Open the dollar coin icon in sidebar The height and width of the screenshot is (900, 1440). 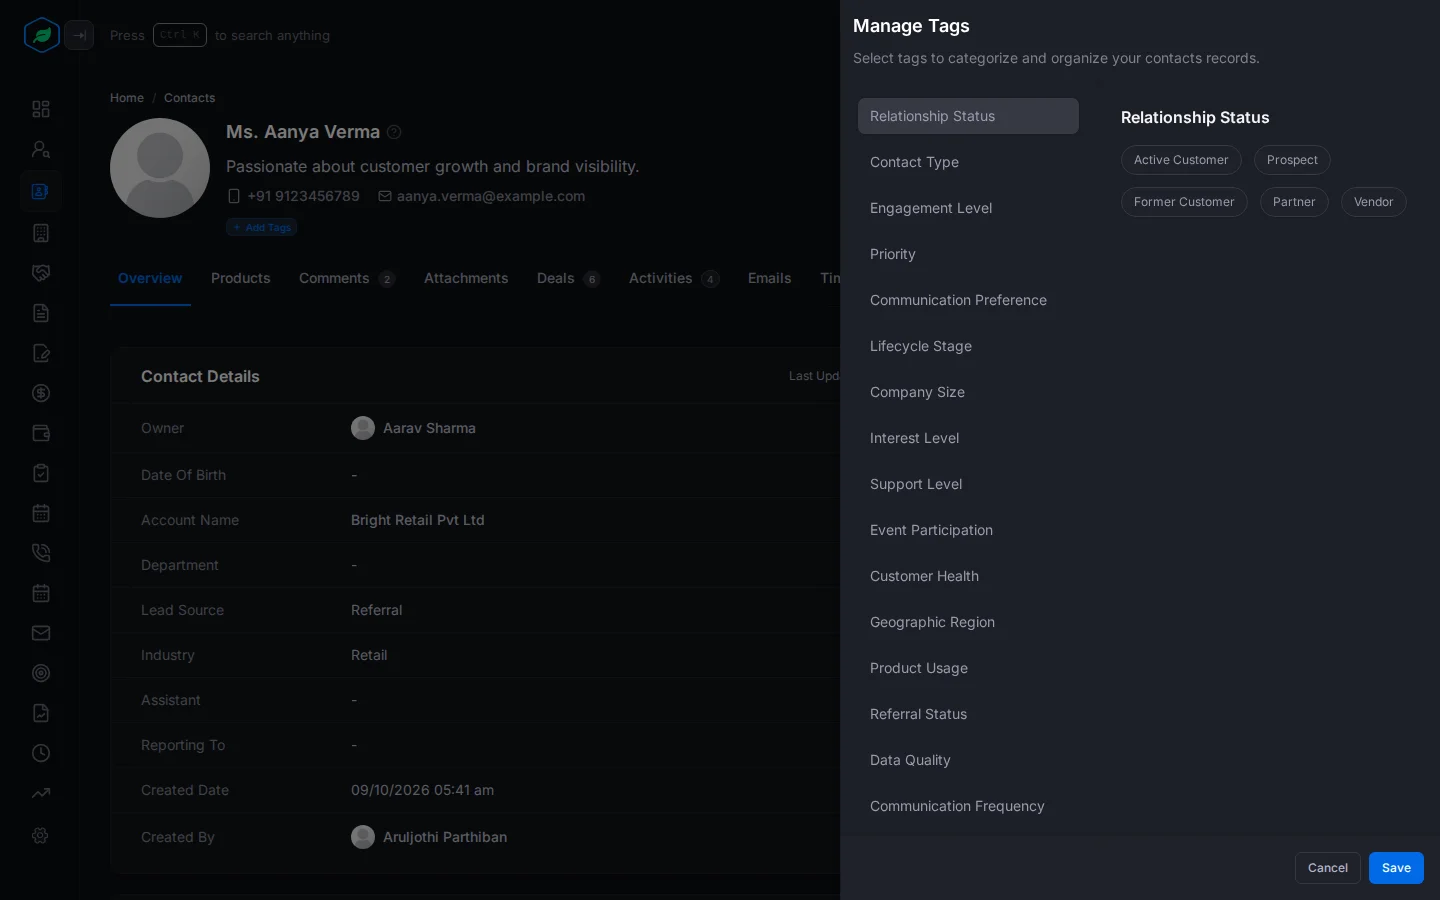(41, 393)
